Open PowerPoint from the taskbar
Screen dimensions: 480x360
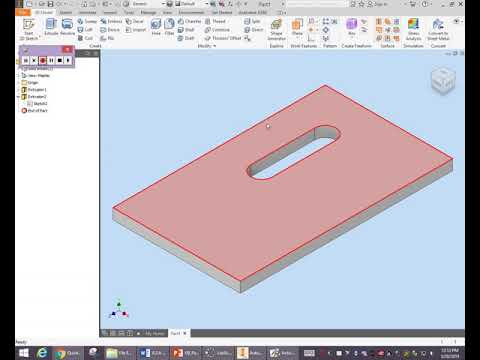185,353
